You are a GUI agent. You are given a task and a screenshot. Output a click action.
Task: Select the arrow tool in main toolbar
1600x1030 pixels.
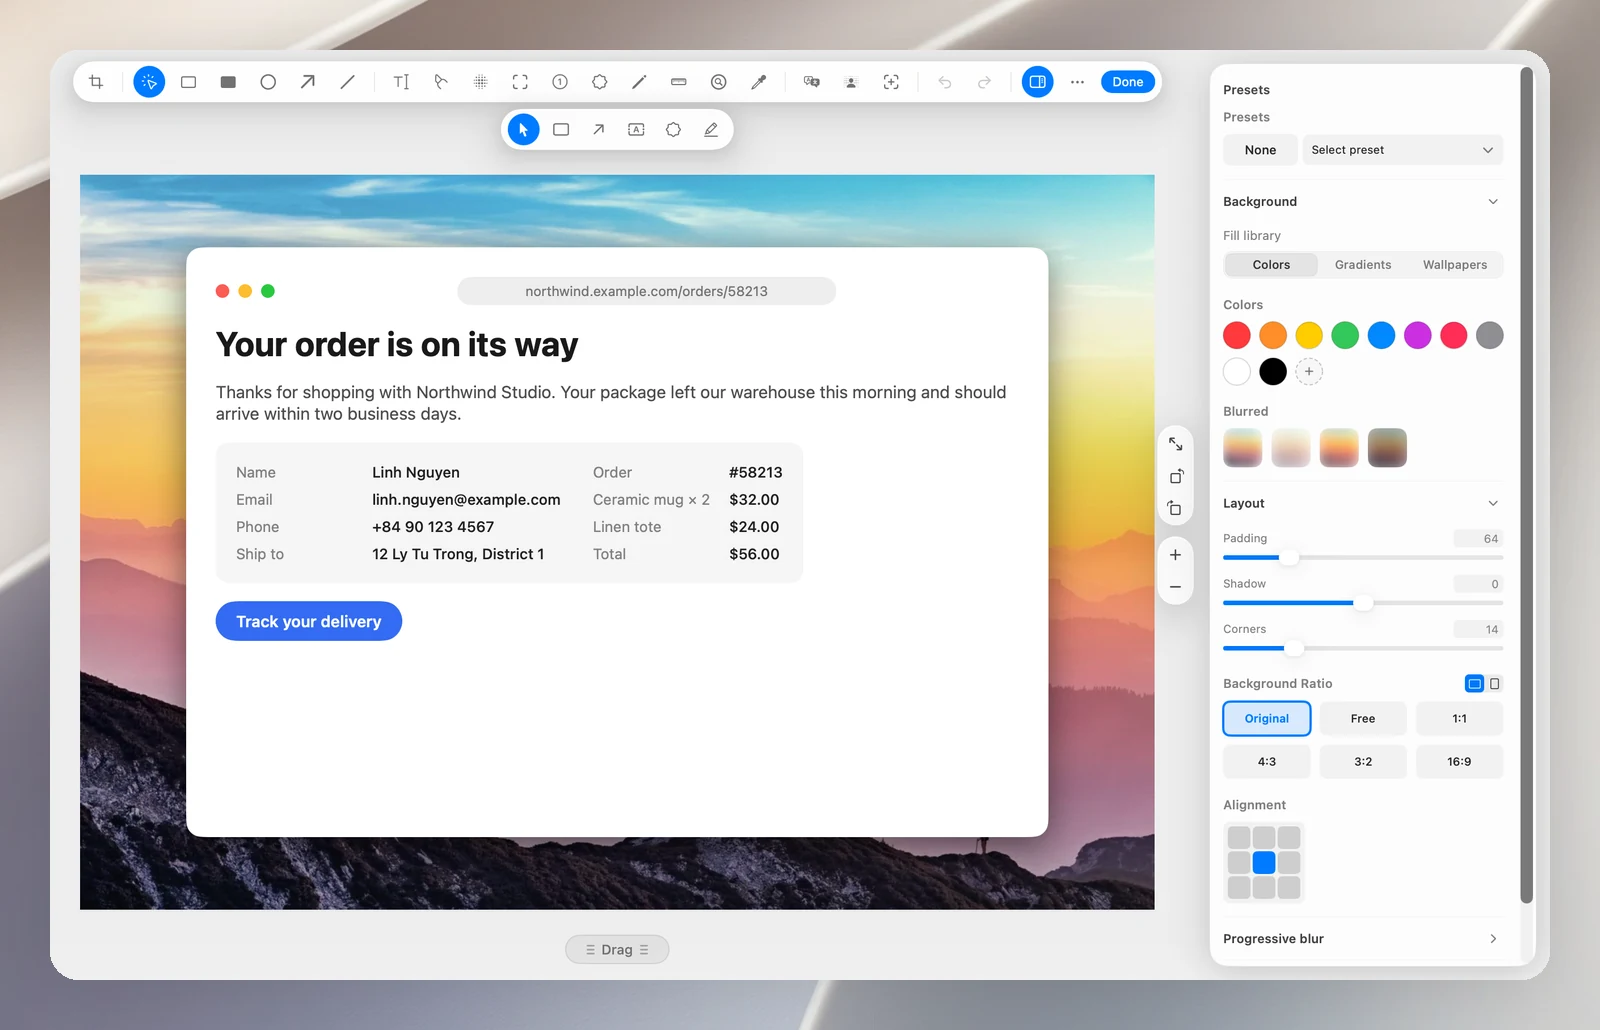pos(308,82)
